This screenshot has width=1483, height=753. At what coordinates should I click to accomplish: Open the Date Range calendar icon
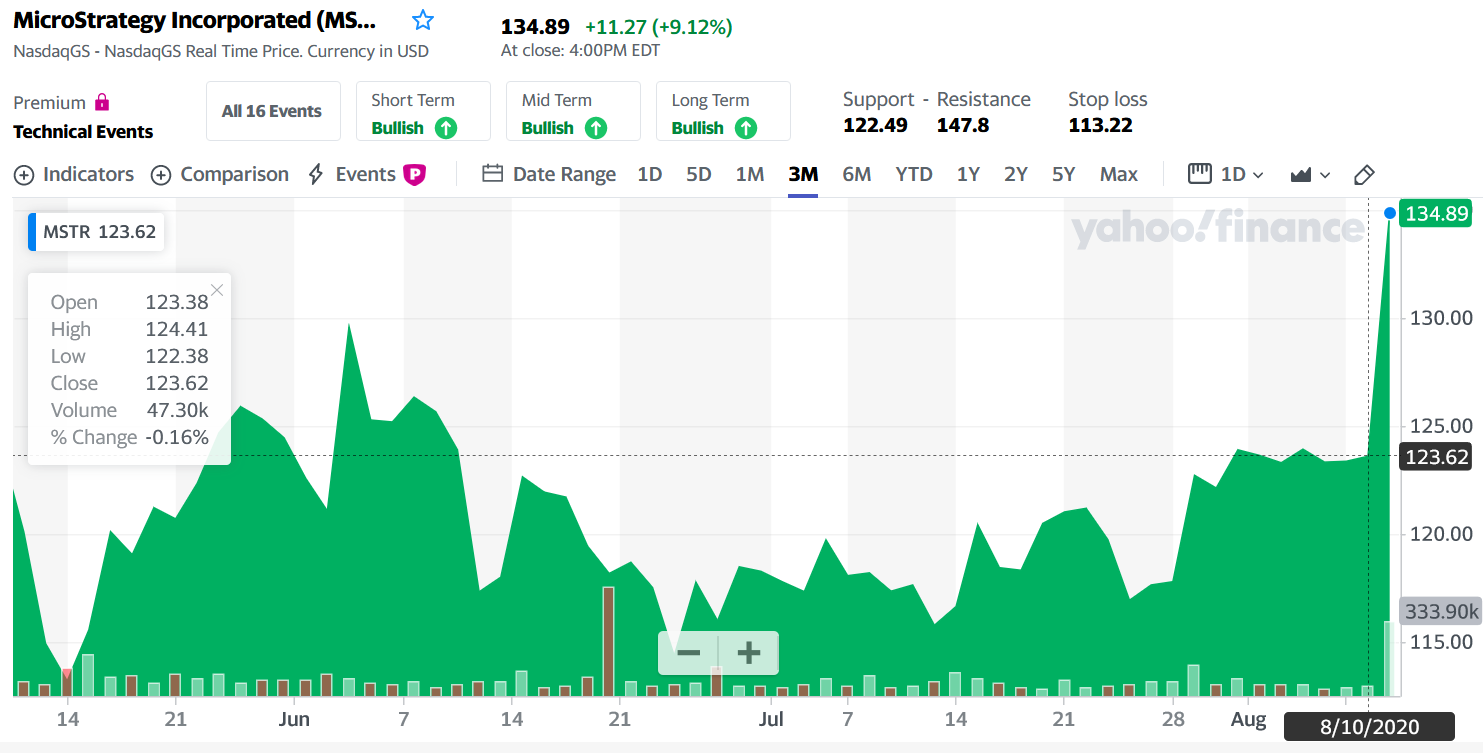point(492,174)
